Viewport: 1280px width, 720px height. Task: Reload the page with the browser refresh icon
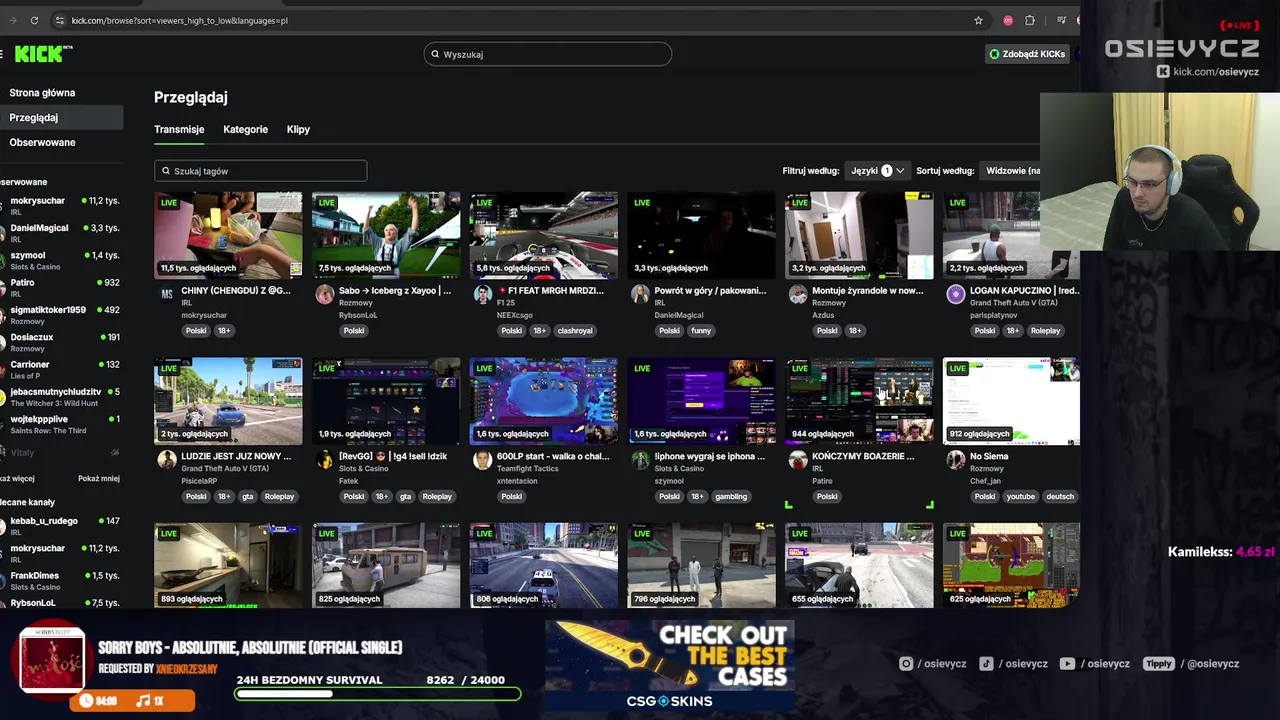click(x=34, y=20)
